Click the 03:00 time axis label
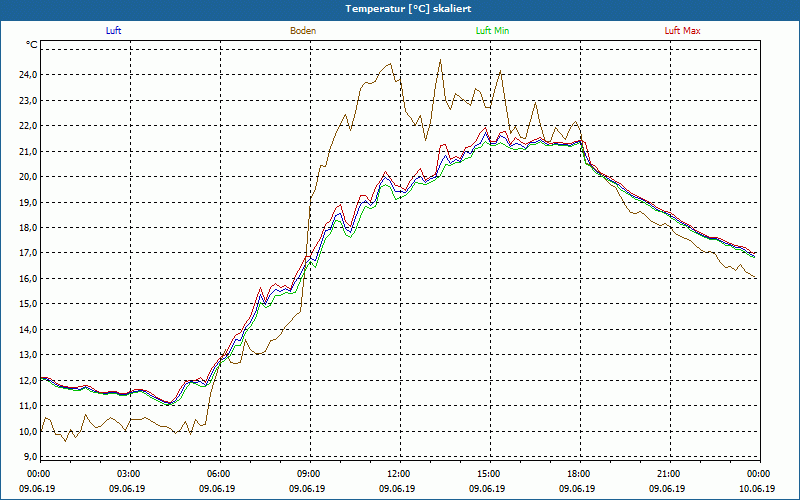800x500 pixels. (130, 474)
